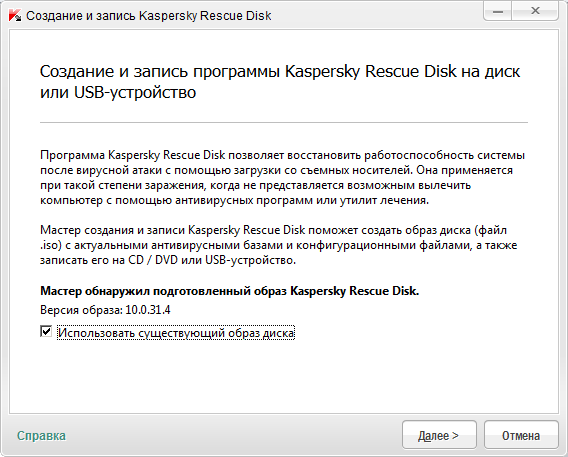
Task: Click the heading line 'Создание и запись программы Kaspersky Rescue Disk'
Action: tap(248, 71)
